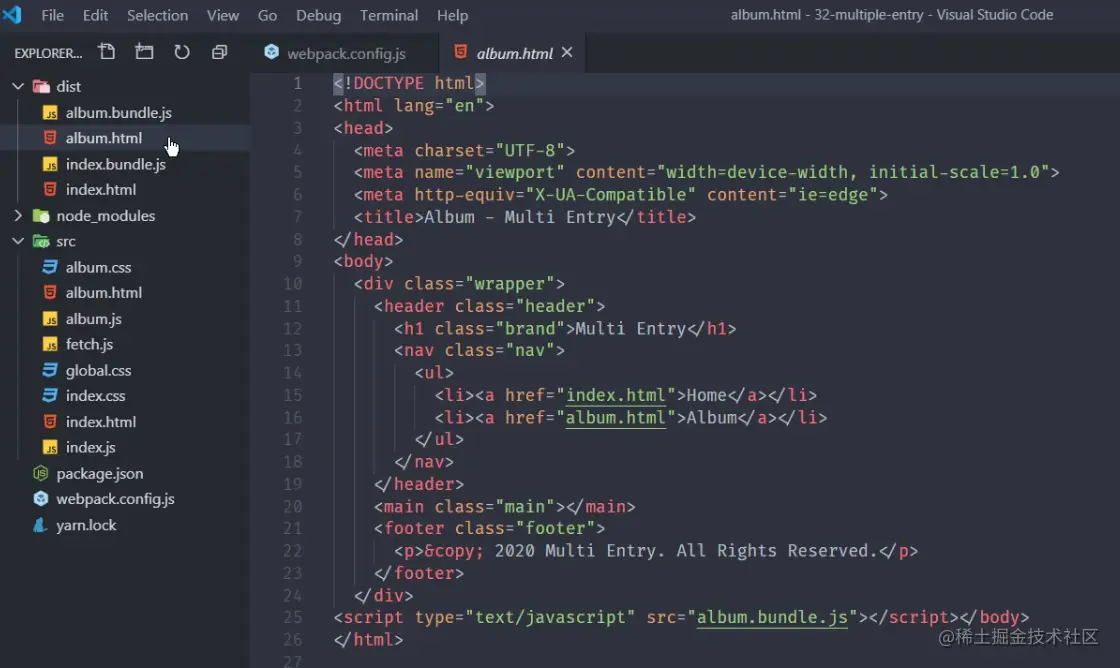Screen dimensions: 1120x668
Task: Open index.js in src
Action: 91,447
